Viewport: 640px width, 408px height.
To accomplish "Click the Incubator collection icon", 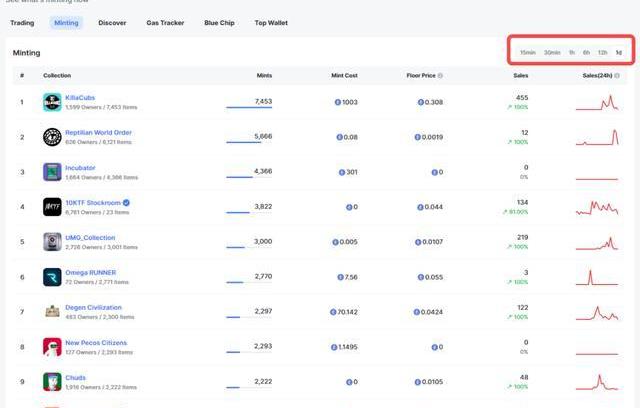I will pyautogui.click(x=52, y=172).
